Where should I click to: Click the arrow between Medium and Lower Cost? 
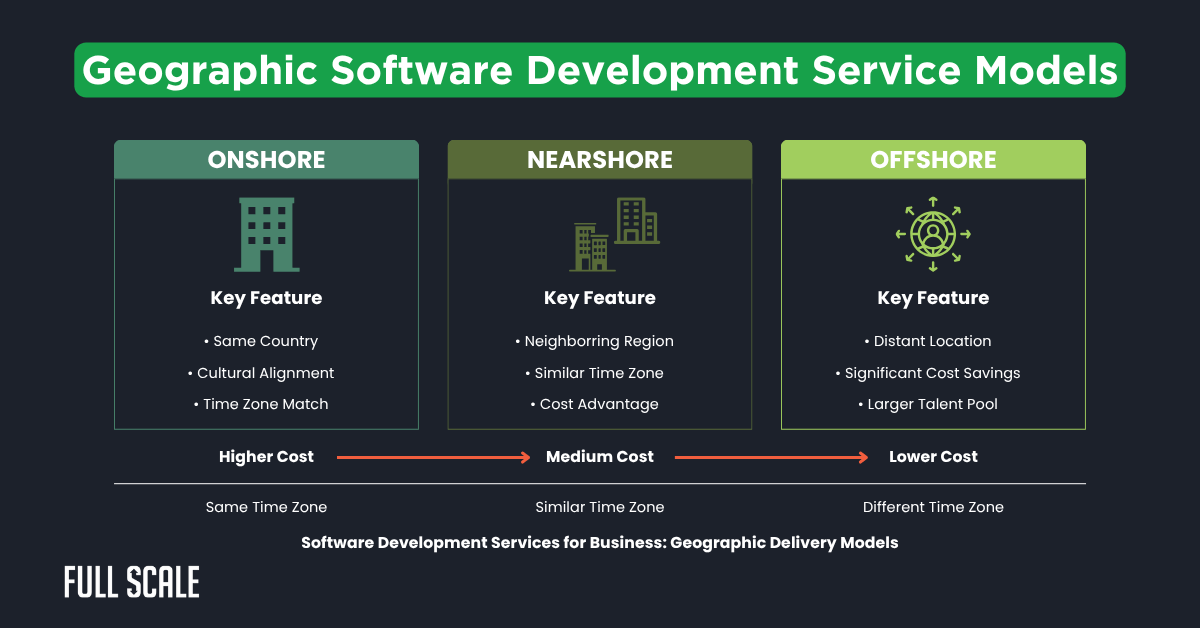[772, 457]
